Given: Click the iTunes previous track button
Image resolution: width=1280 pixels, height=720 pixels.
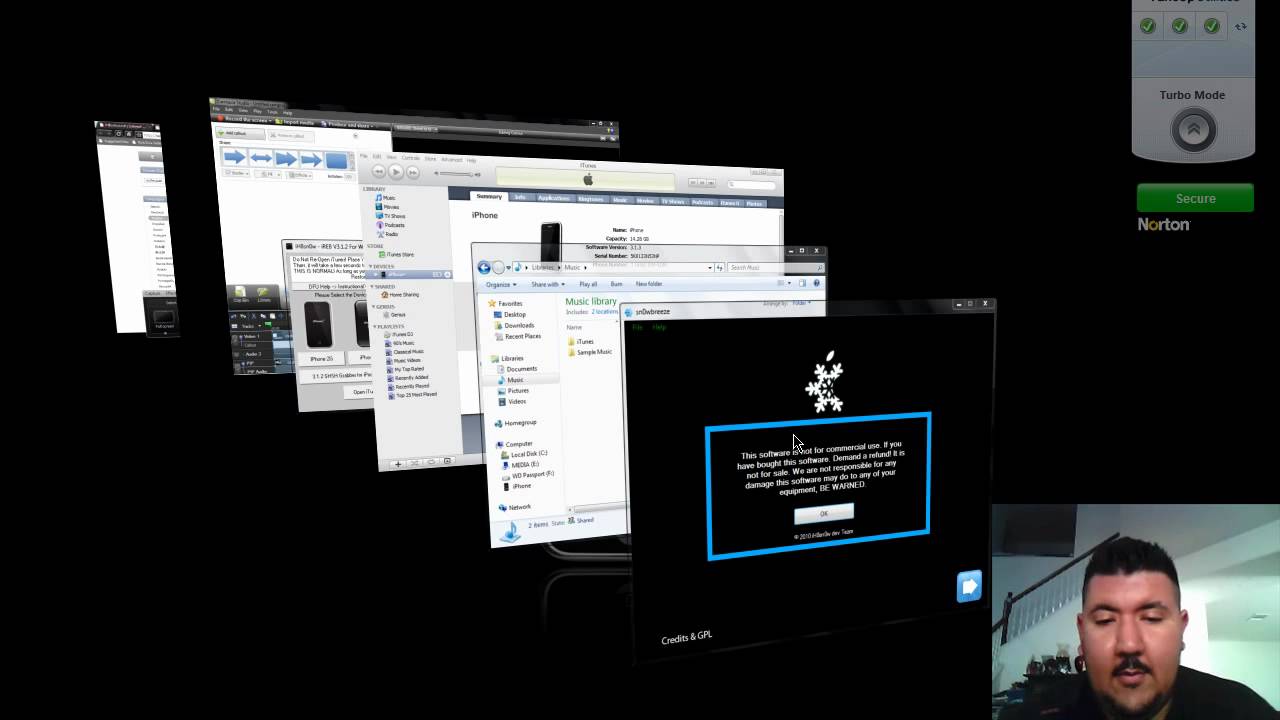Looking at the screenshot, I should tap(378, 171).
